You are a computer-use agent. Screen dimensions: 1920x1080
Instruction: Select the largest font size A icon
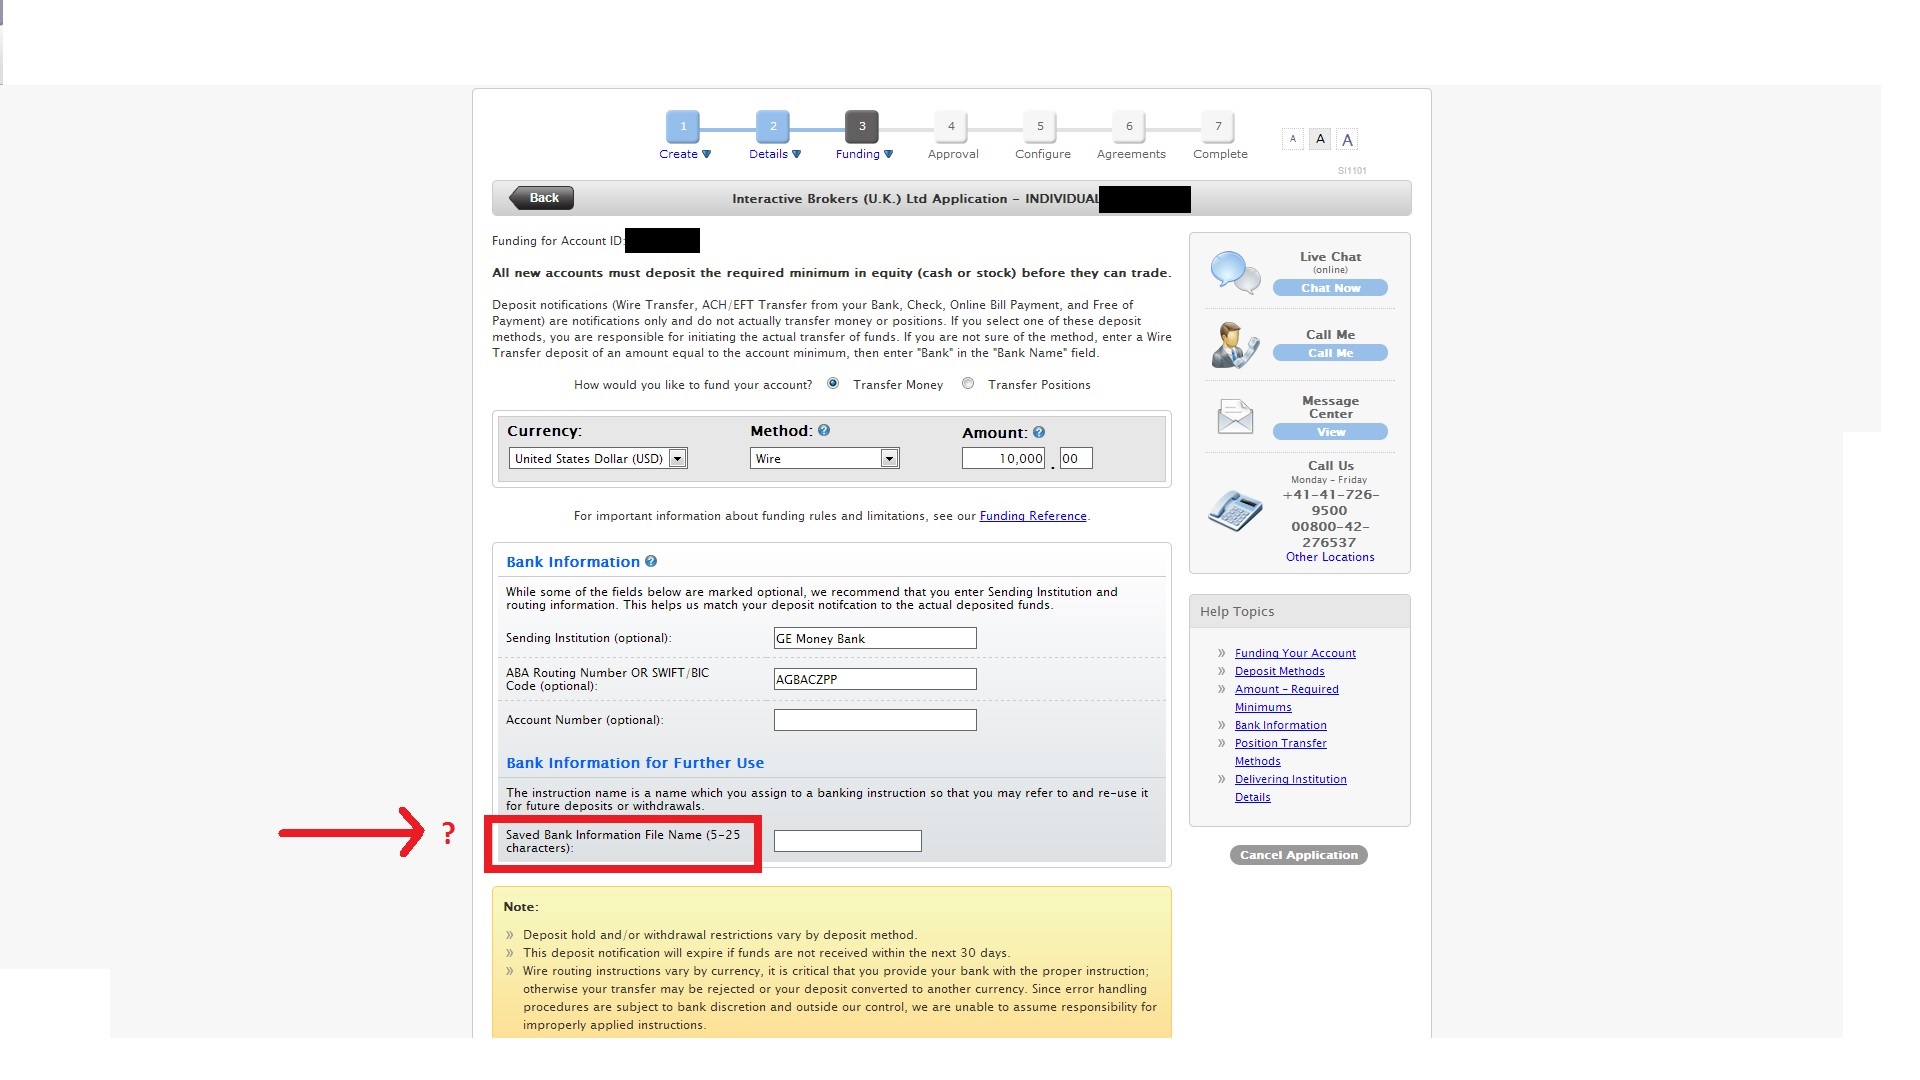pyautogui.click(x=1347, y=140)
